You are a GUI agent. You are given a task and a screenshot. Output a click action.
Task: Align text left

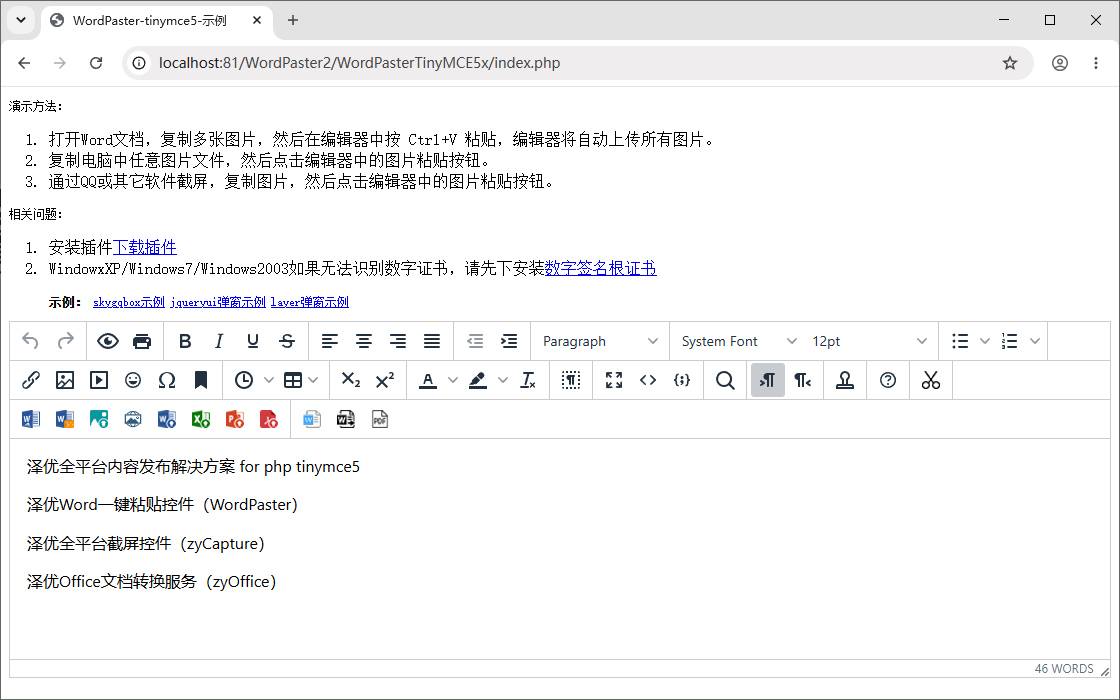point(329,341)
